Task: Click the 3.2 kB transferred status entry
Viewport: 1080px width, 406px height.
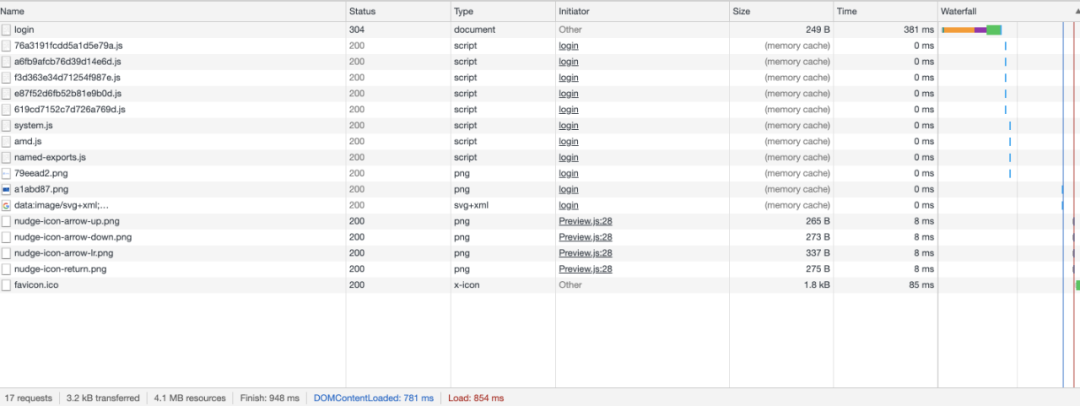Action: tap(103, 398)
